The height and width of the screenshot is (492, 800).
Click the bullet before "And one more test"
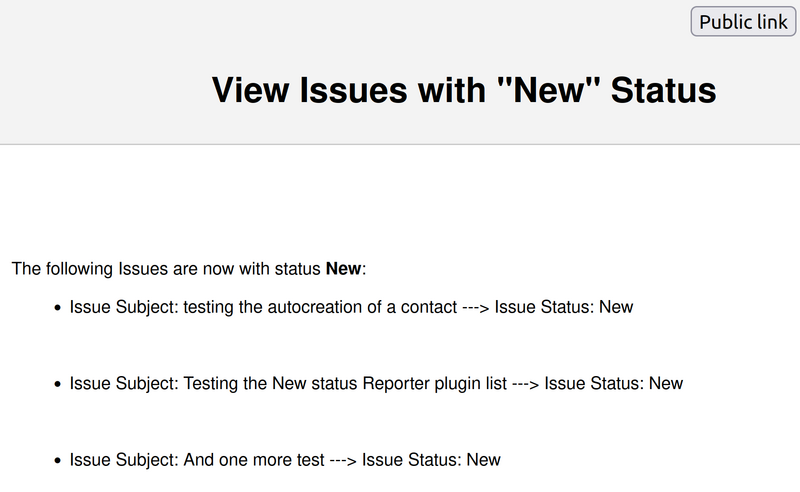[x=58, y=461]
